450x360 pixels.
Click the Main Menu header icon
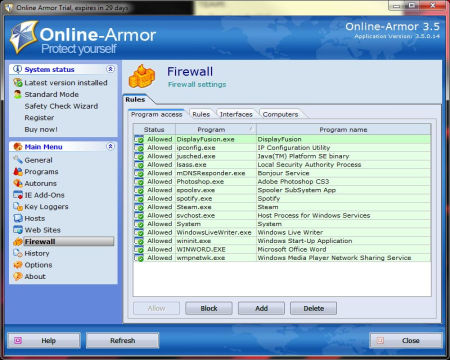(18, 147)
